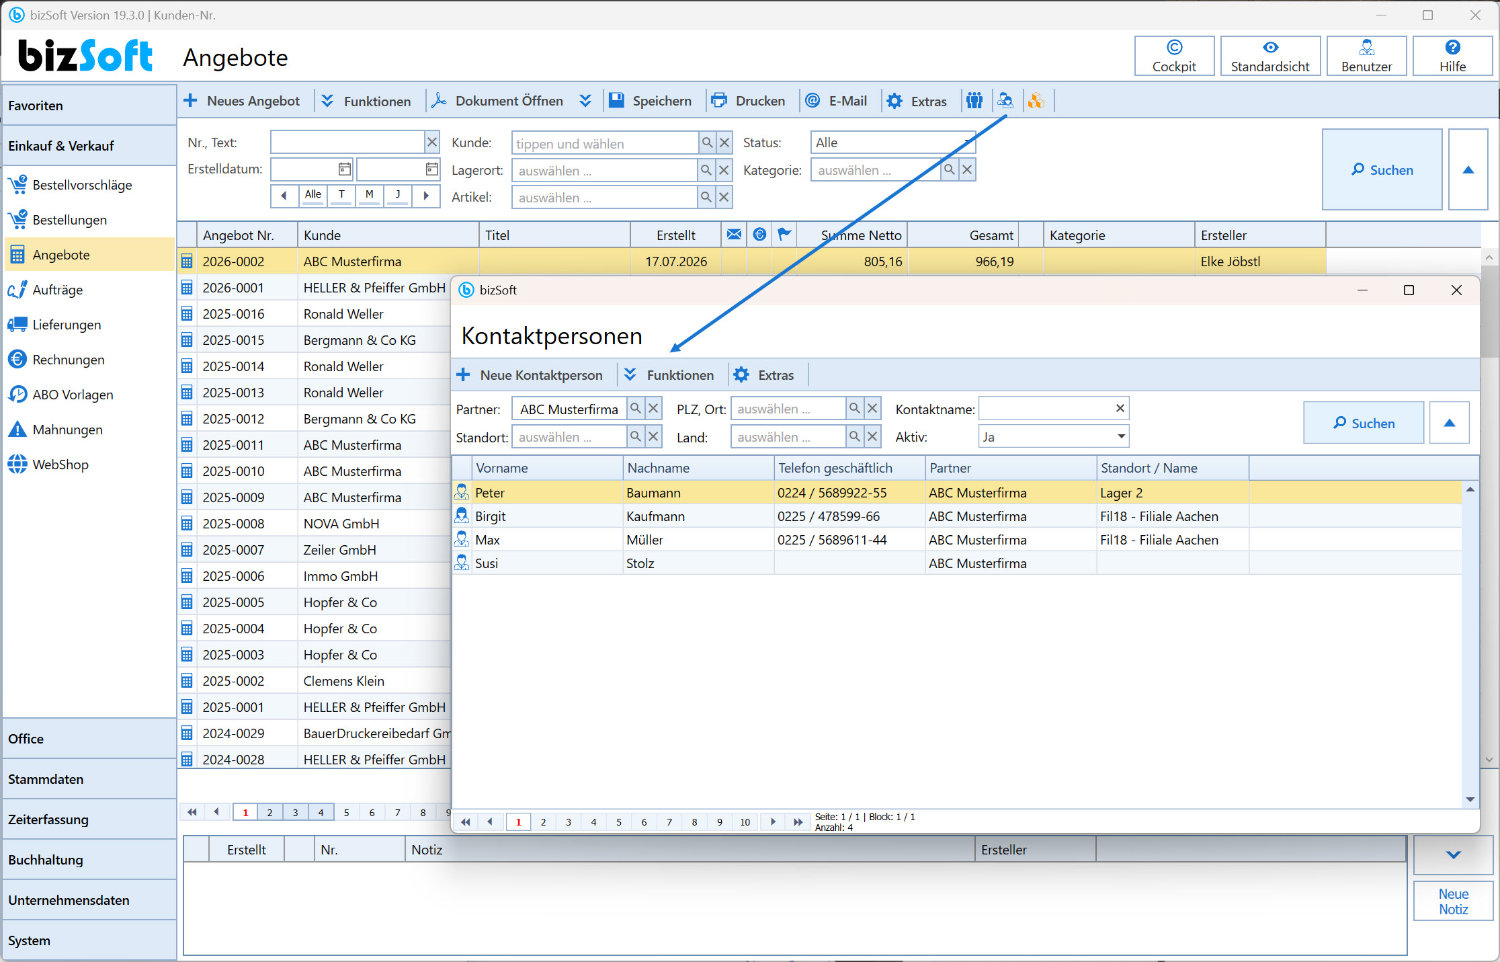The image size is (1500, 962).
Task: Select Lieferungen in the sidebar
Action: pyautogui.click(x=88, y=325)
